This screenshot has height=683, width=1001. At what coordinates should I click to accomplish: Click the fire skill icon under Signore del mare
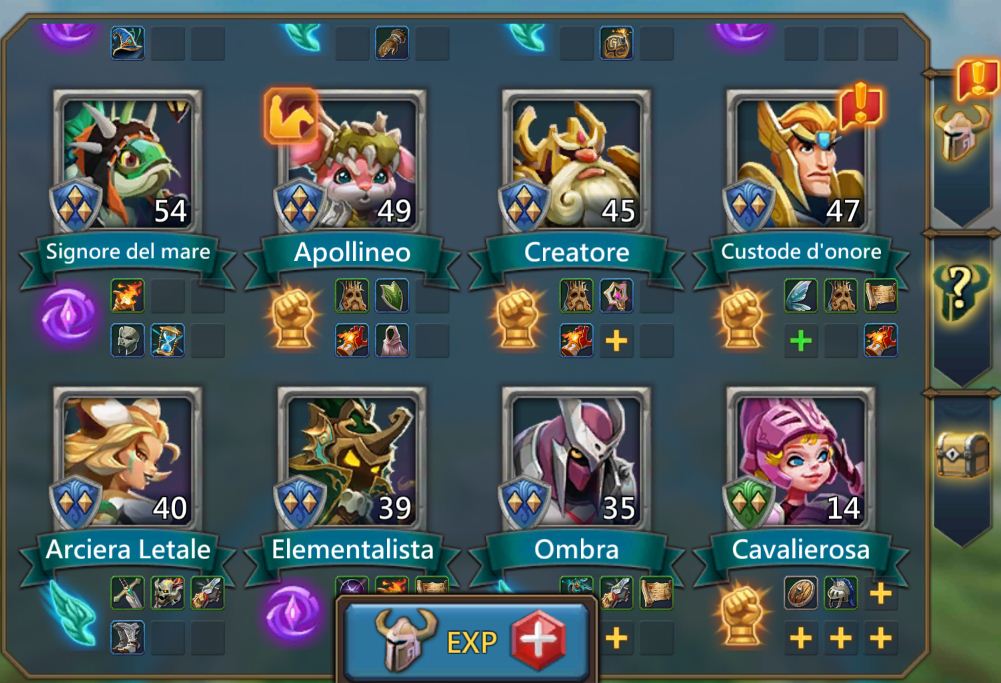(x=128, y=296)
